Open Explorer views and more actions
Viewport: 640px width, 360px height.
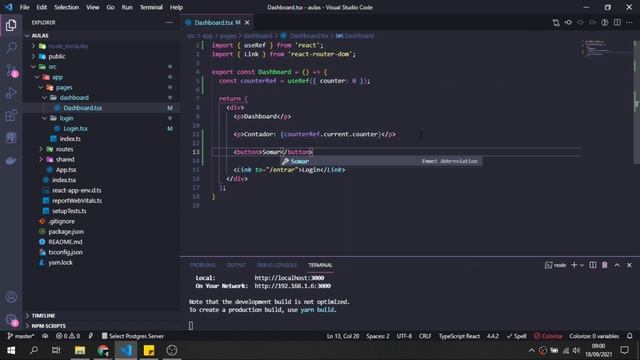[169, 22]
